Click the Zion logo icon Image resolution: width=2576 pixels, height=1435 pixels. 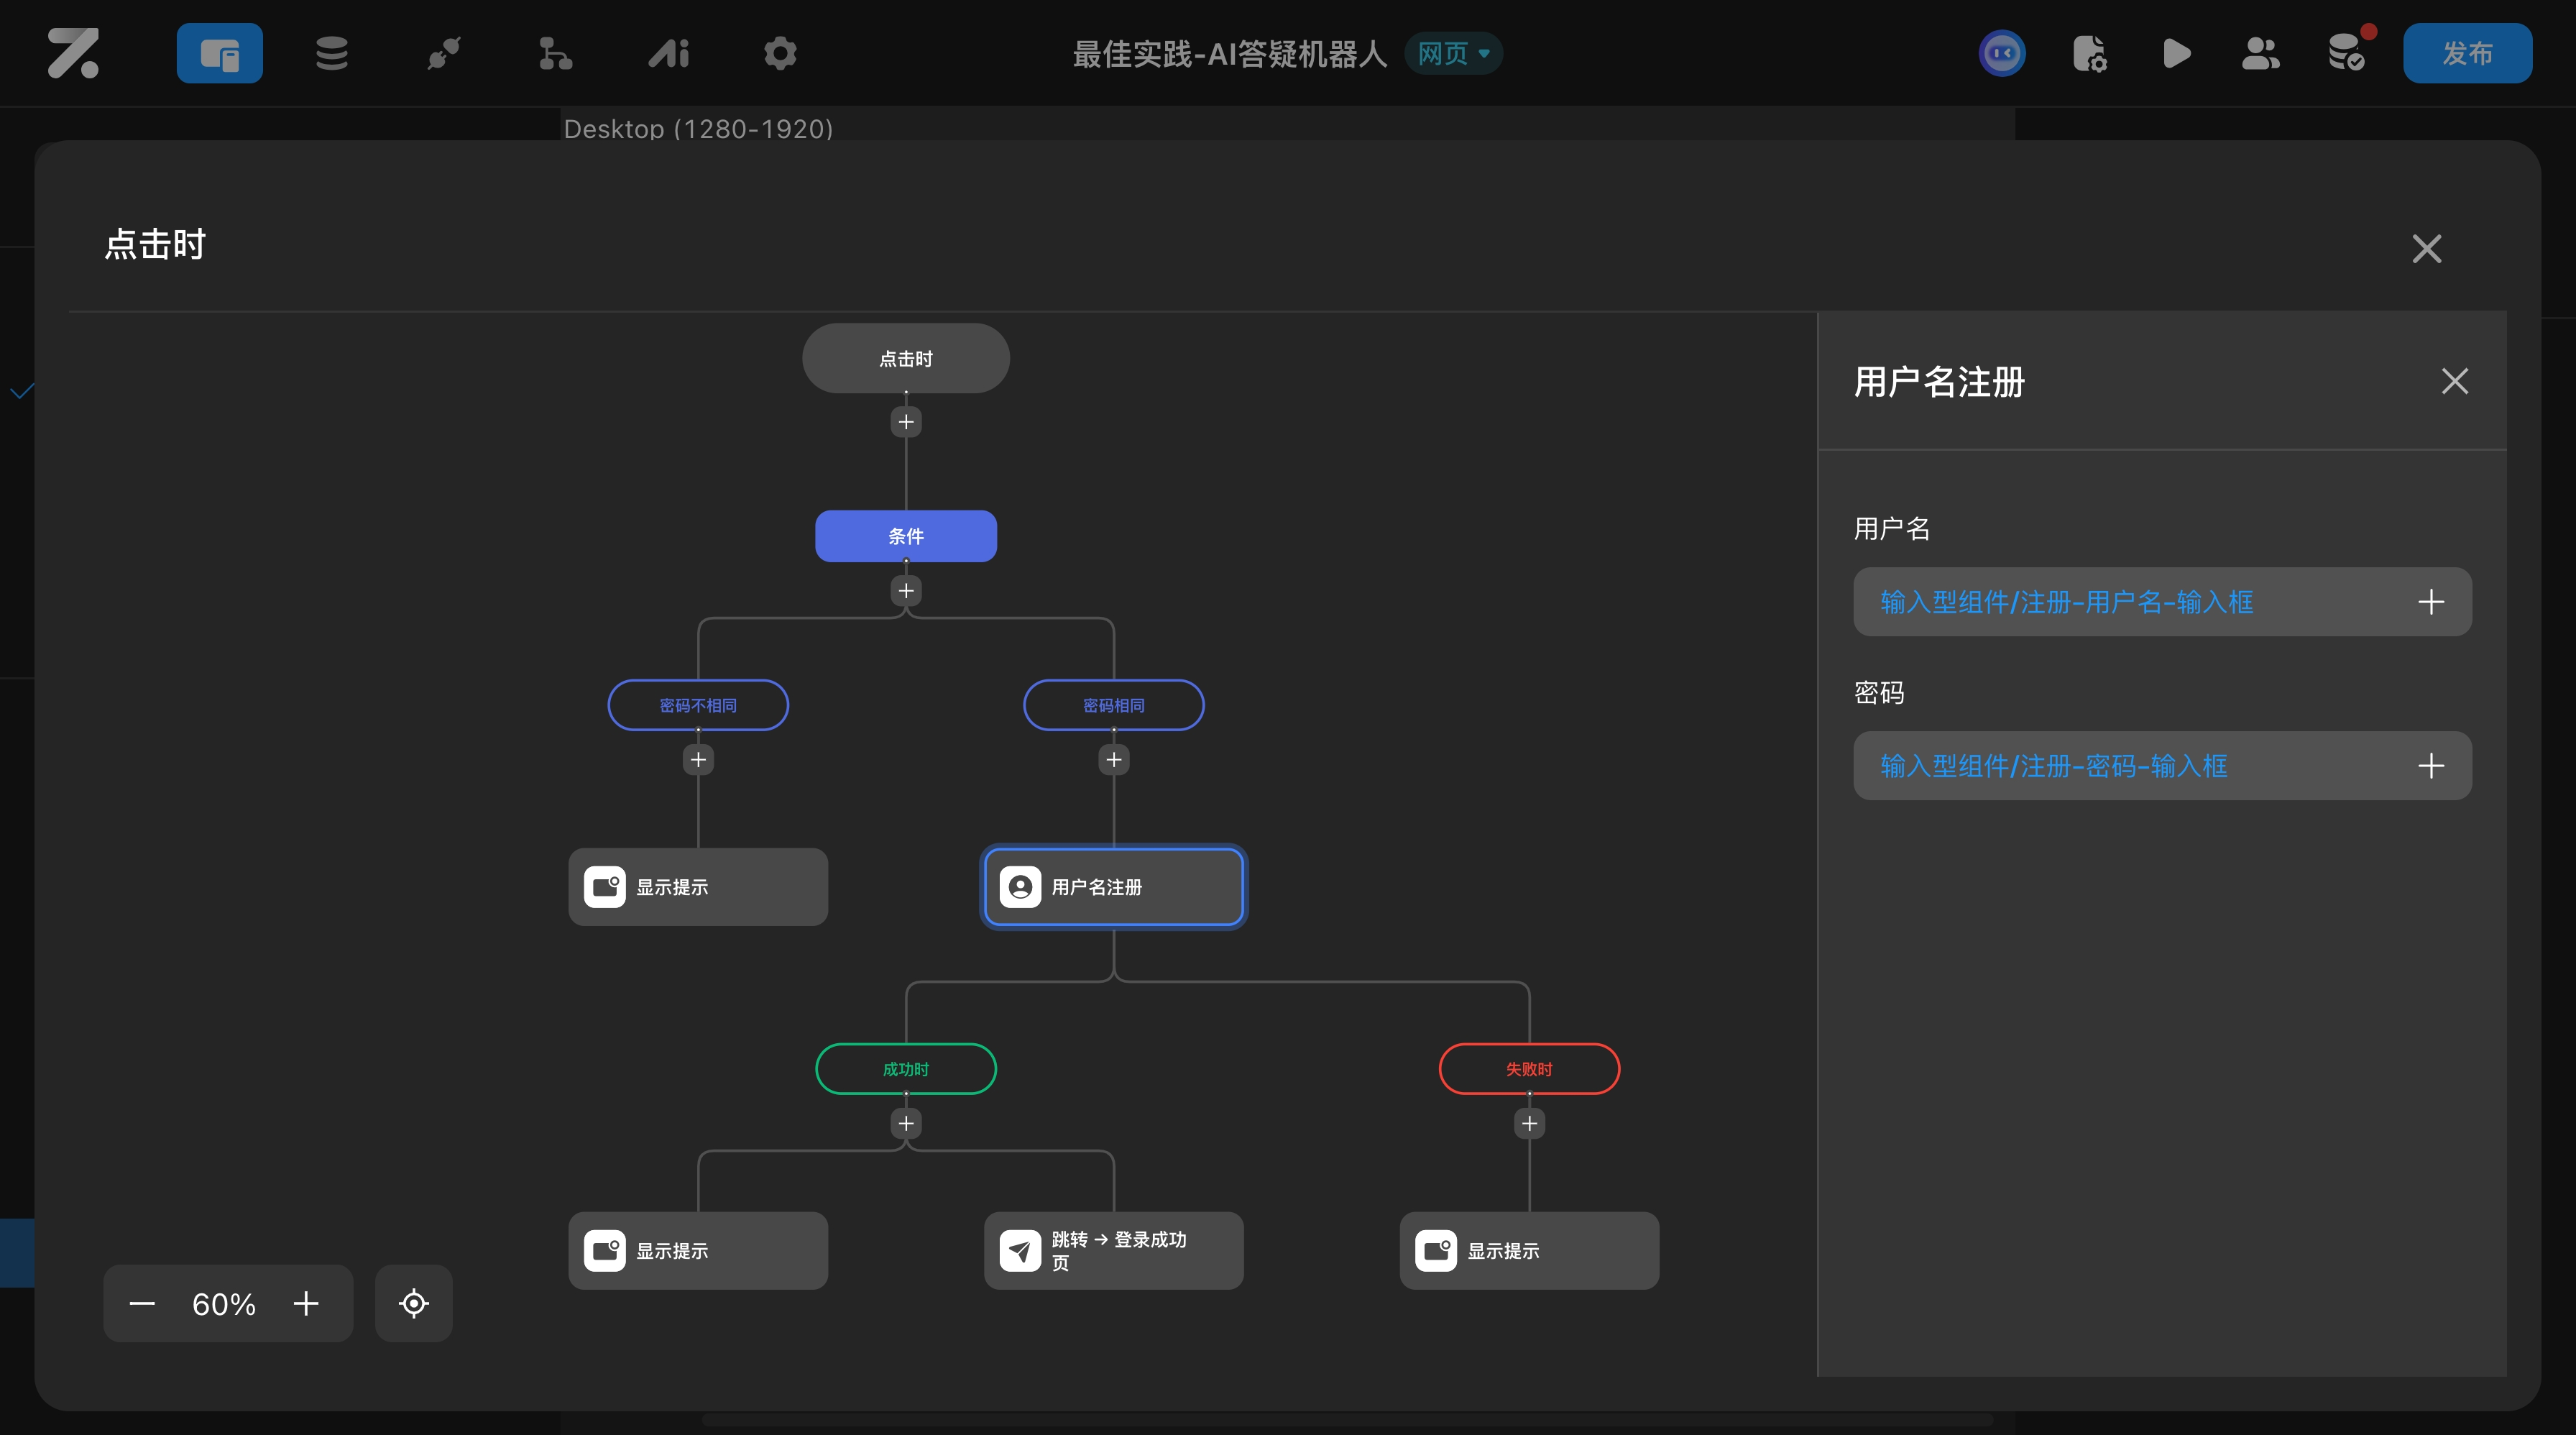tap(73, 53)
